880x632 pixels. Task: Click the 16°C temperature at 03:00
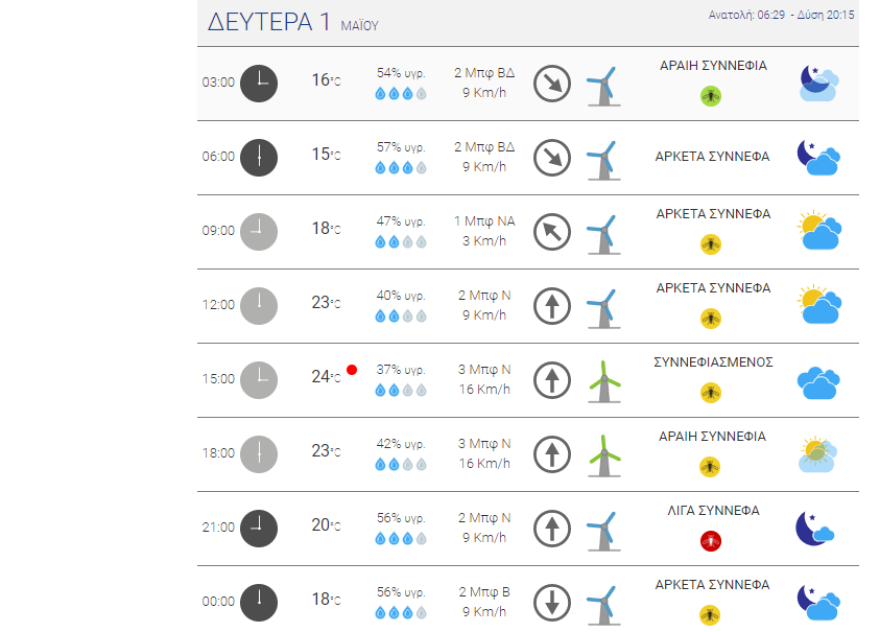(x=326, y=80)
